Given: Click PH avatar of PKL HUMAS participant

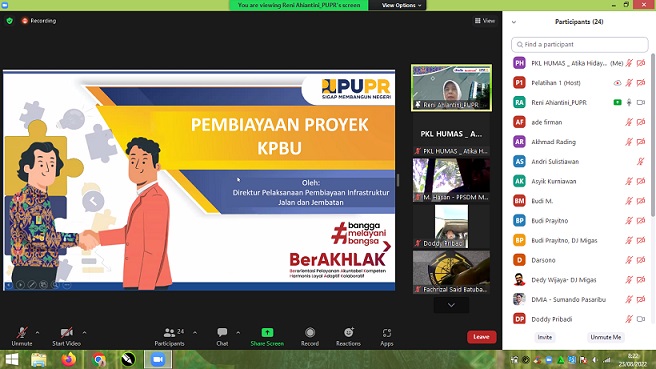Looking at the screenshot, I should click(519, 63).
